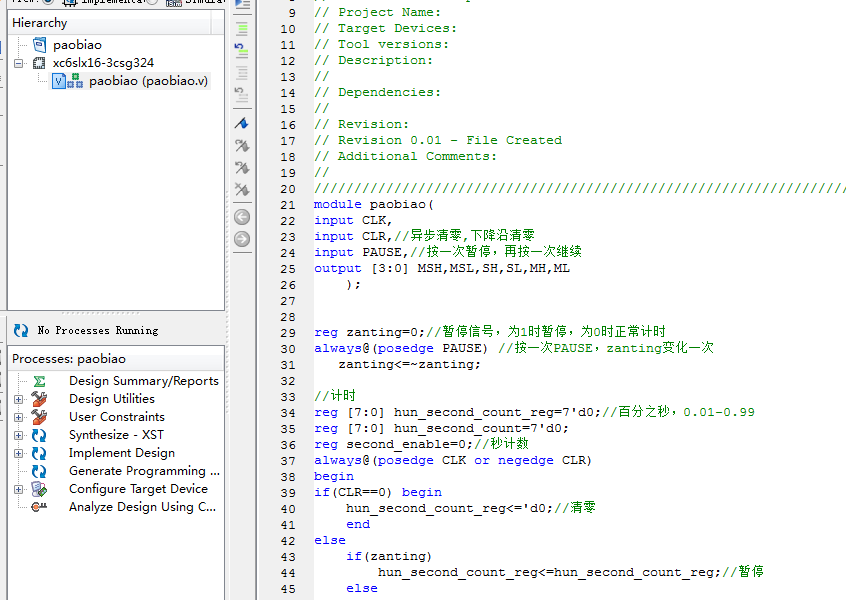Select the paobiao project item in hierarchy
The width and height of the screenshot is (846, 600).
[x=77, y=45]
